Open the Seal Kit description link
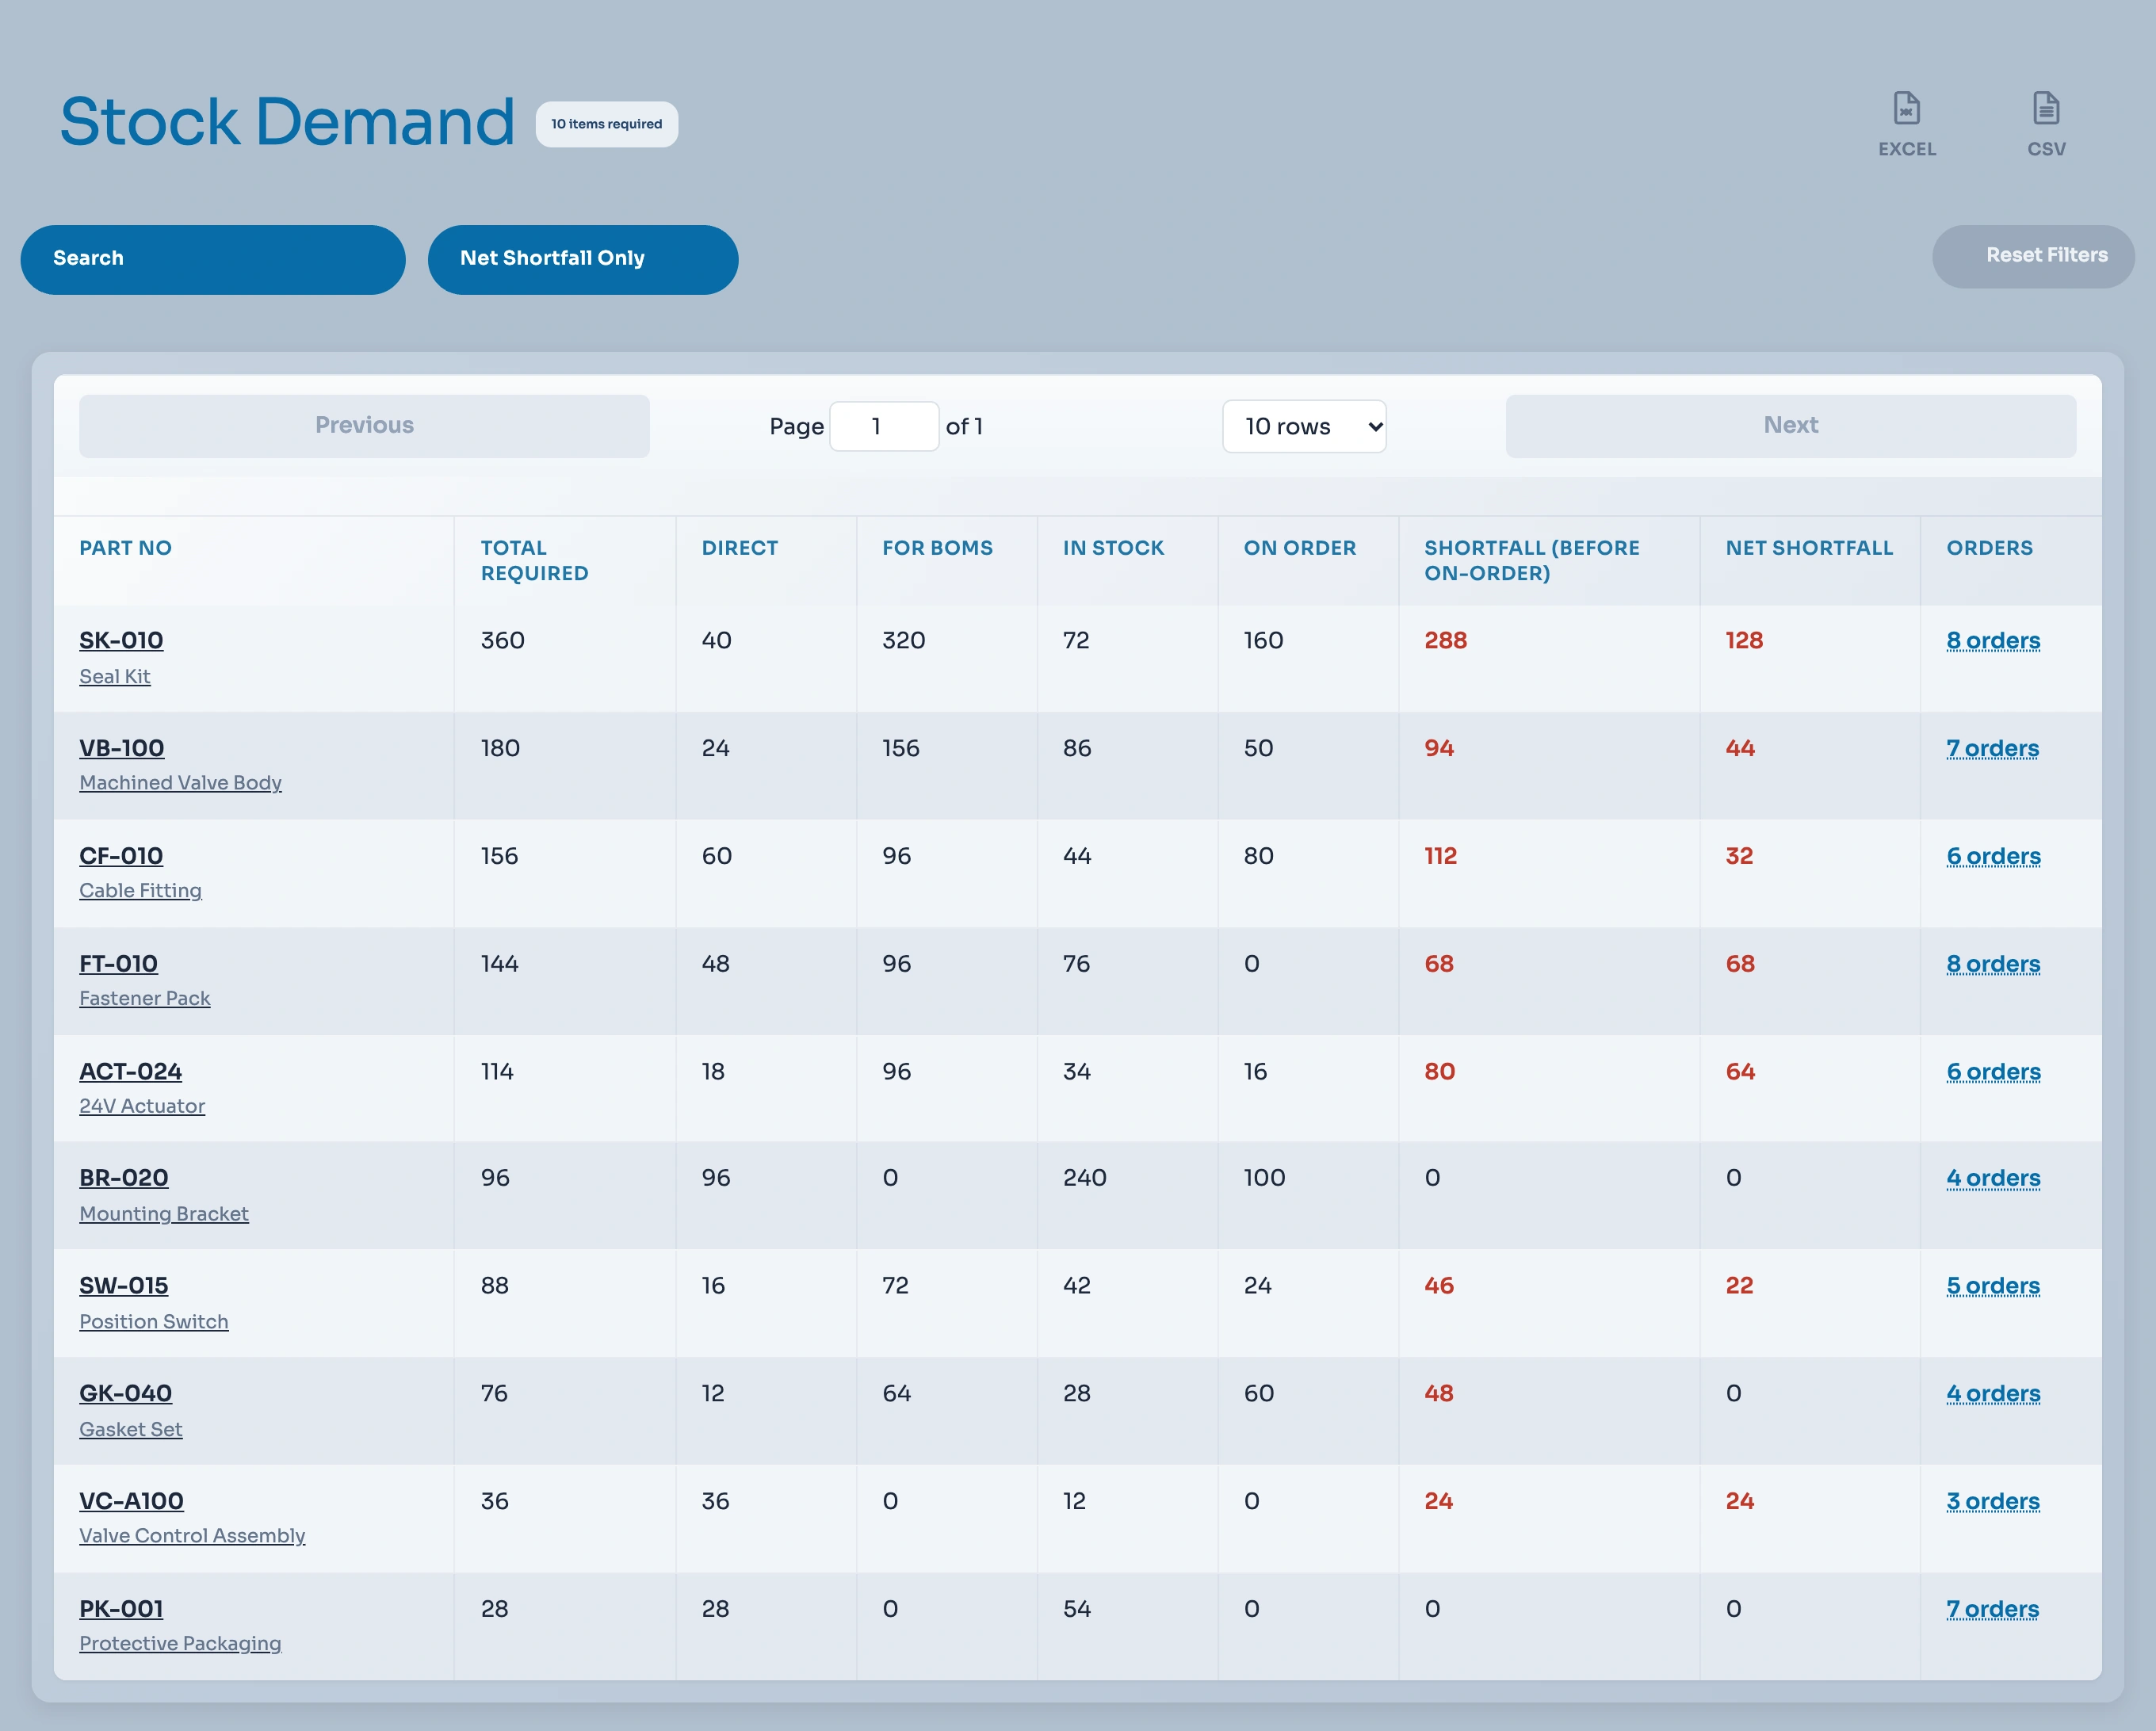 [115, 676]
